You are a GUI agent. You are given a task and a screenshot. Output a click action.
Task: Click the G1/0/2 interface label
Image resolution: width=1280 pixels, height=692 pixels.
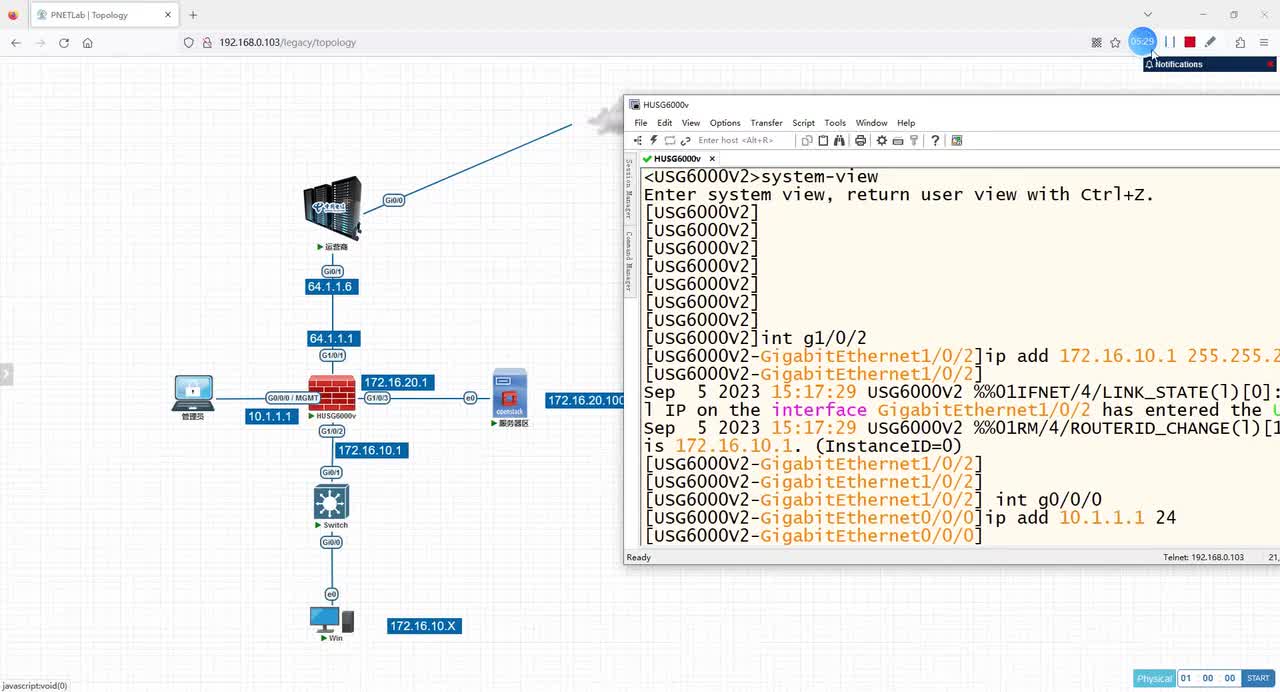(332, 432)
